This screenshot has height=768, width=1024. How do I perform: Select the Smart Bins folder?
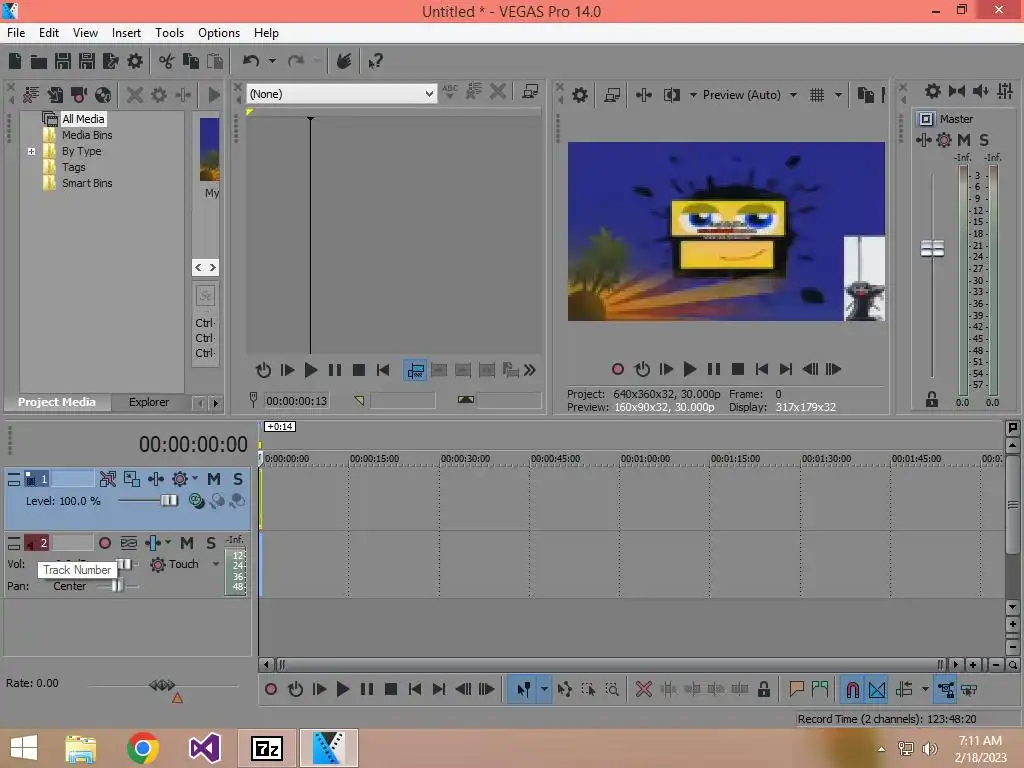pyautogui.click(x=87, y=183)
